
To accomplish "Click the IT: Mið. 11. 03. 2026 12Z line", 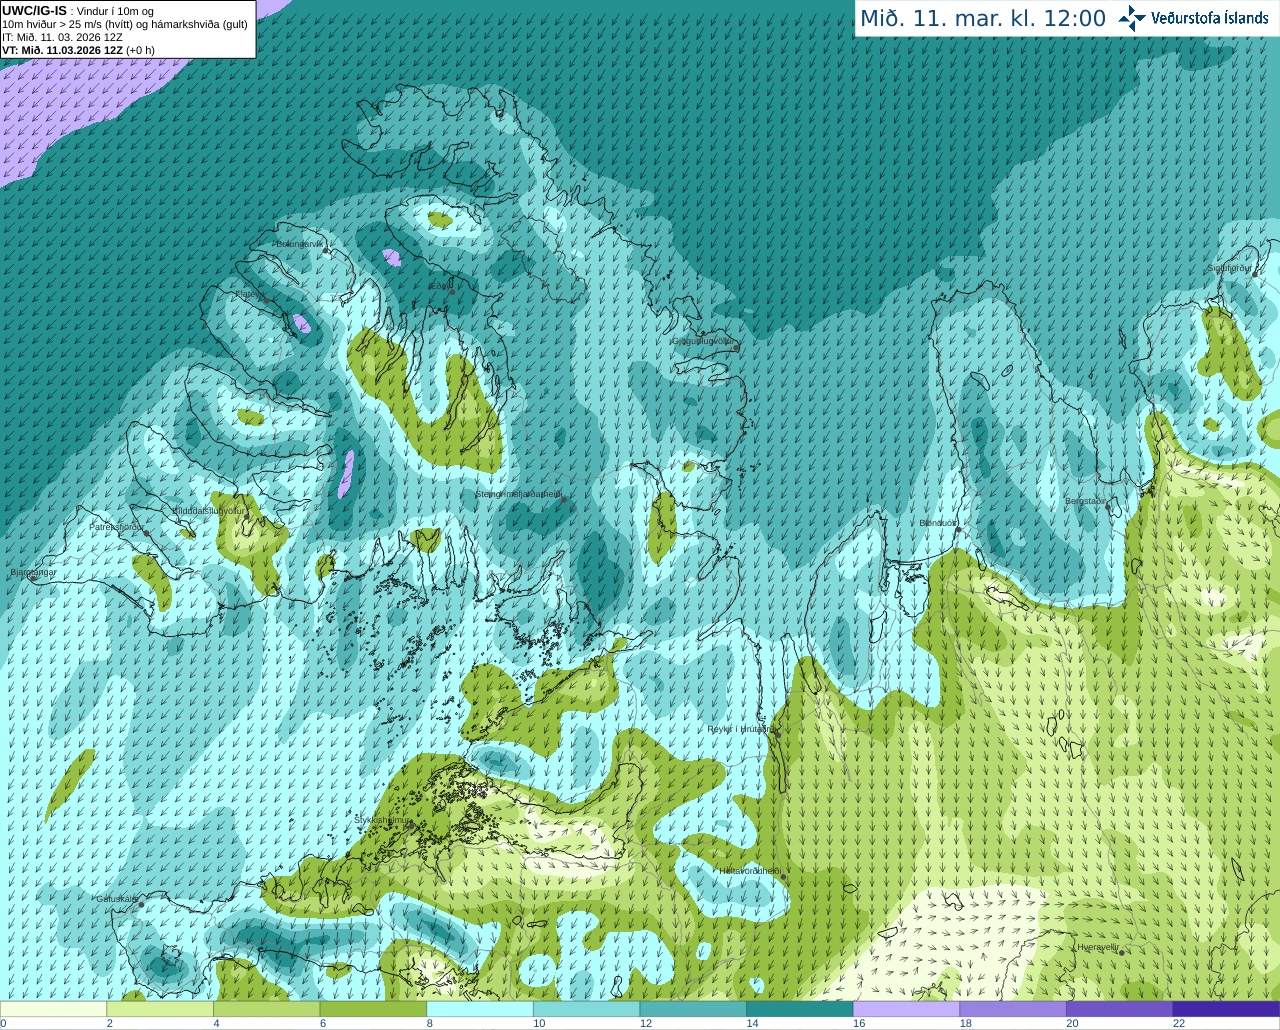I will [x=62, y=37].
